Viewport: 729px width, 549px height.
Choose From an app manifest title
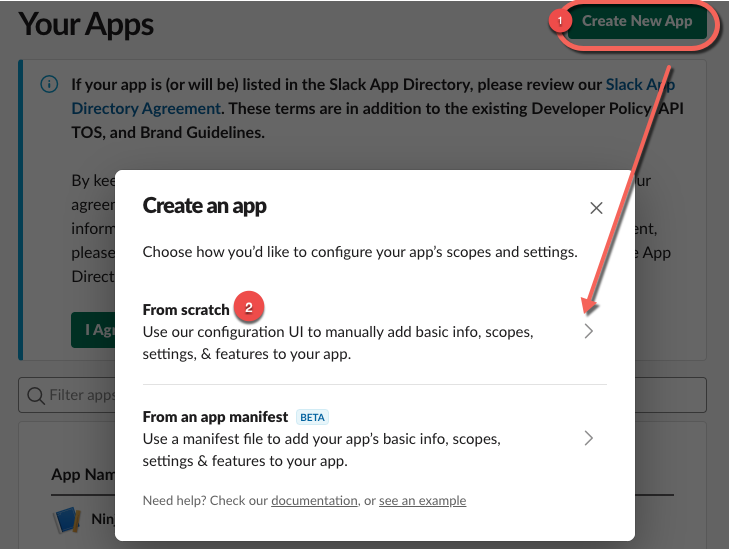(215, 416)
